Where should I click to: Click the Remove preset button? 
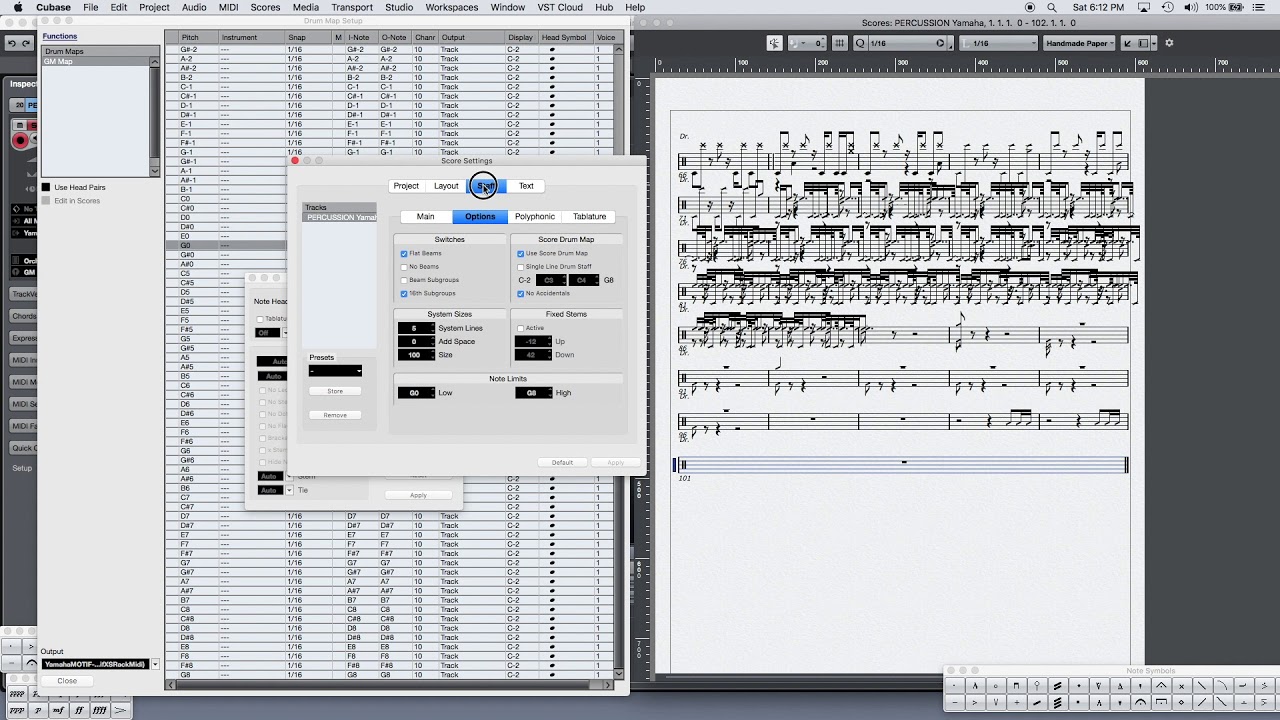coord(335,415)
